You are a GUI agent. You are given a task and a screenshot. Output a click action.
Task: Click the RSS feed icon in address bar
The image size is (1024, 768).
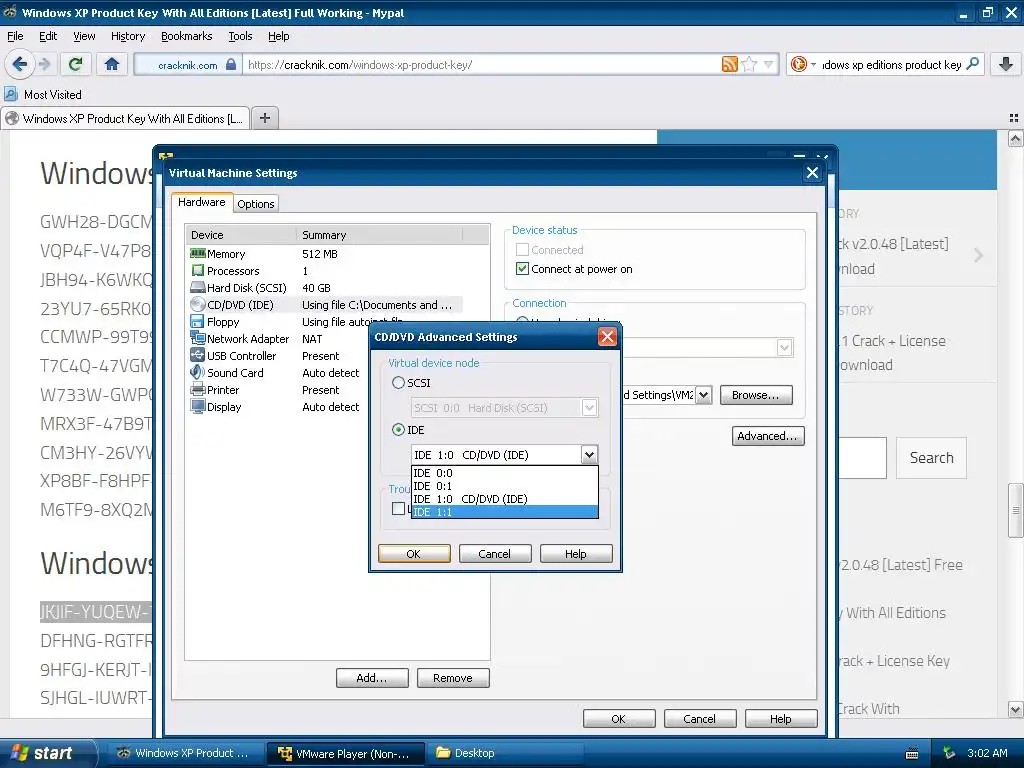(729, 64)
